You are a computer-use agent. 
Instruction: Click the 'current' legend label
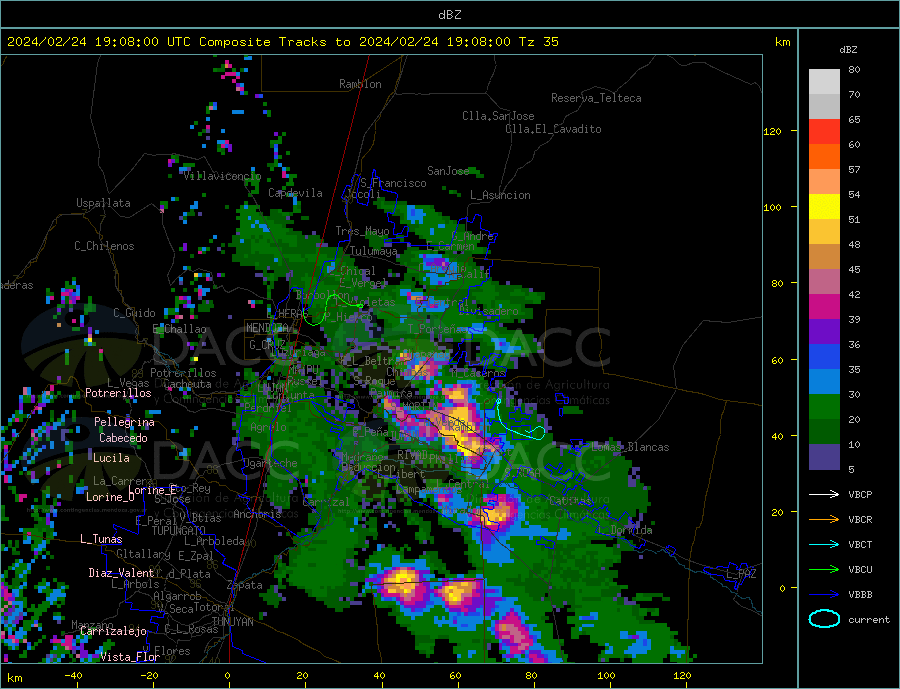click(869, 620)
